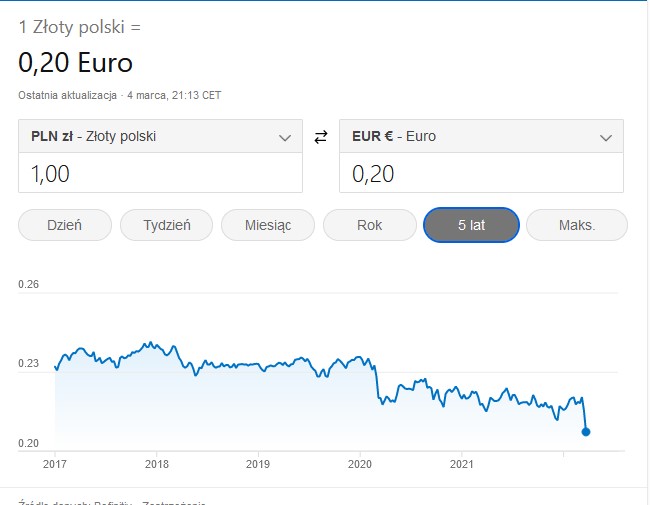
Task: Open the PLN zł source currency dropdown
Action: click(x=160, y=136)
